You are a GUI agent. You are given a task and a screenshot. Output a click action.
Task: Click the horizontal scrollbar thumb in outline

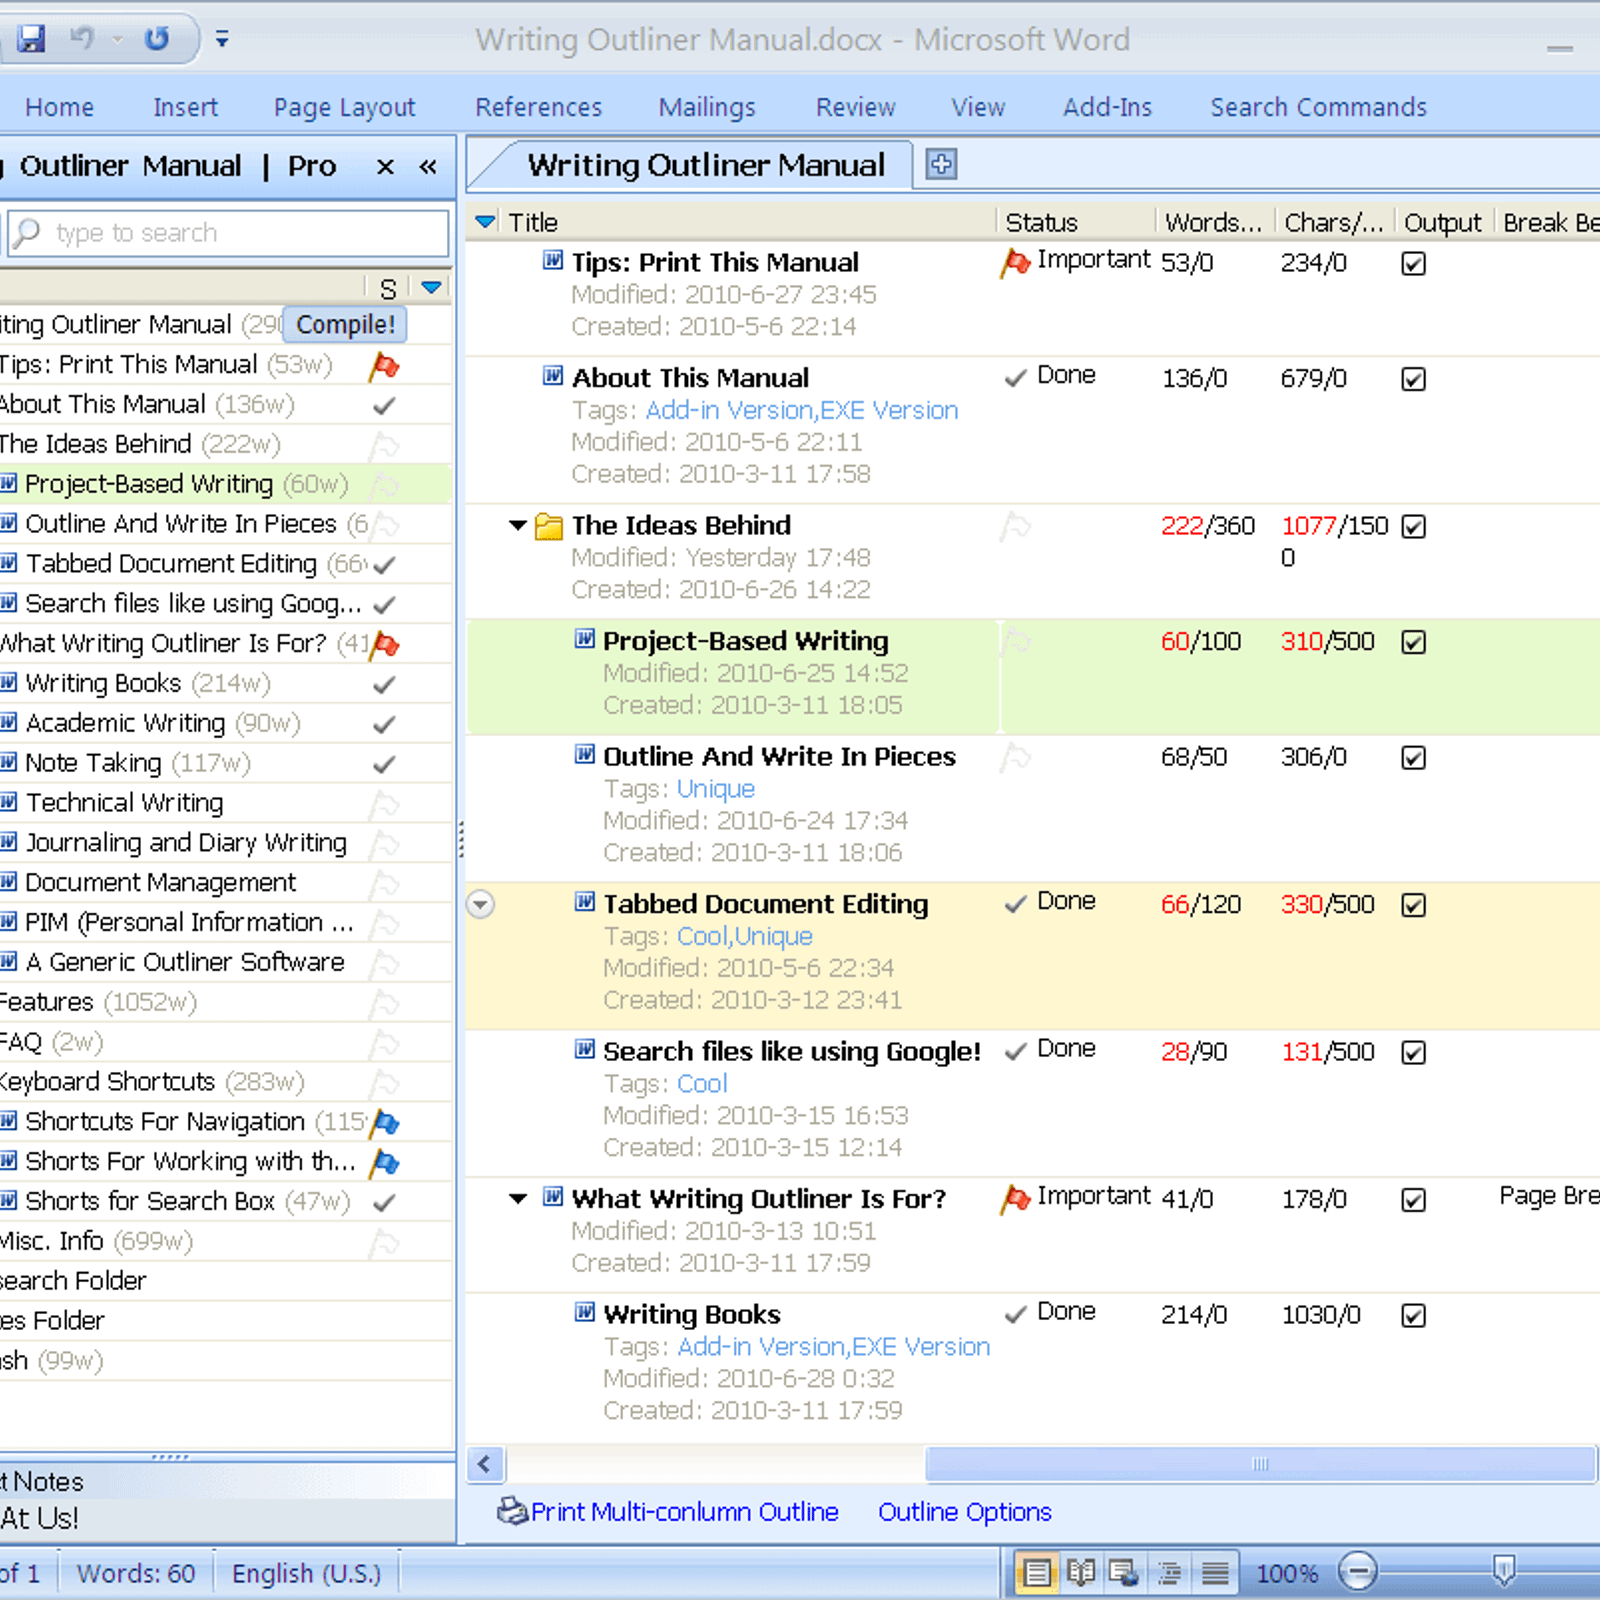[1260, 1465]
